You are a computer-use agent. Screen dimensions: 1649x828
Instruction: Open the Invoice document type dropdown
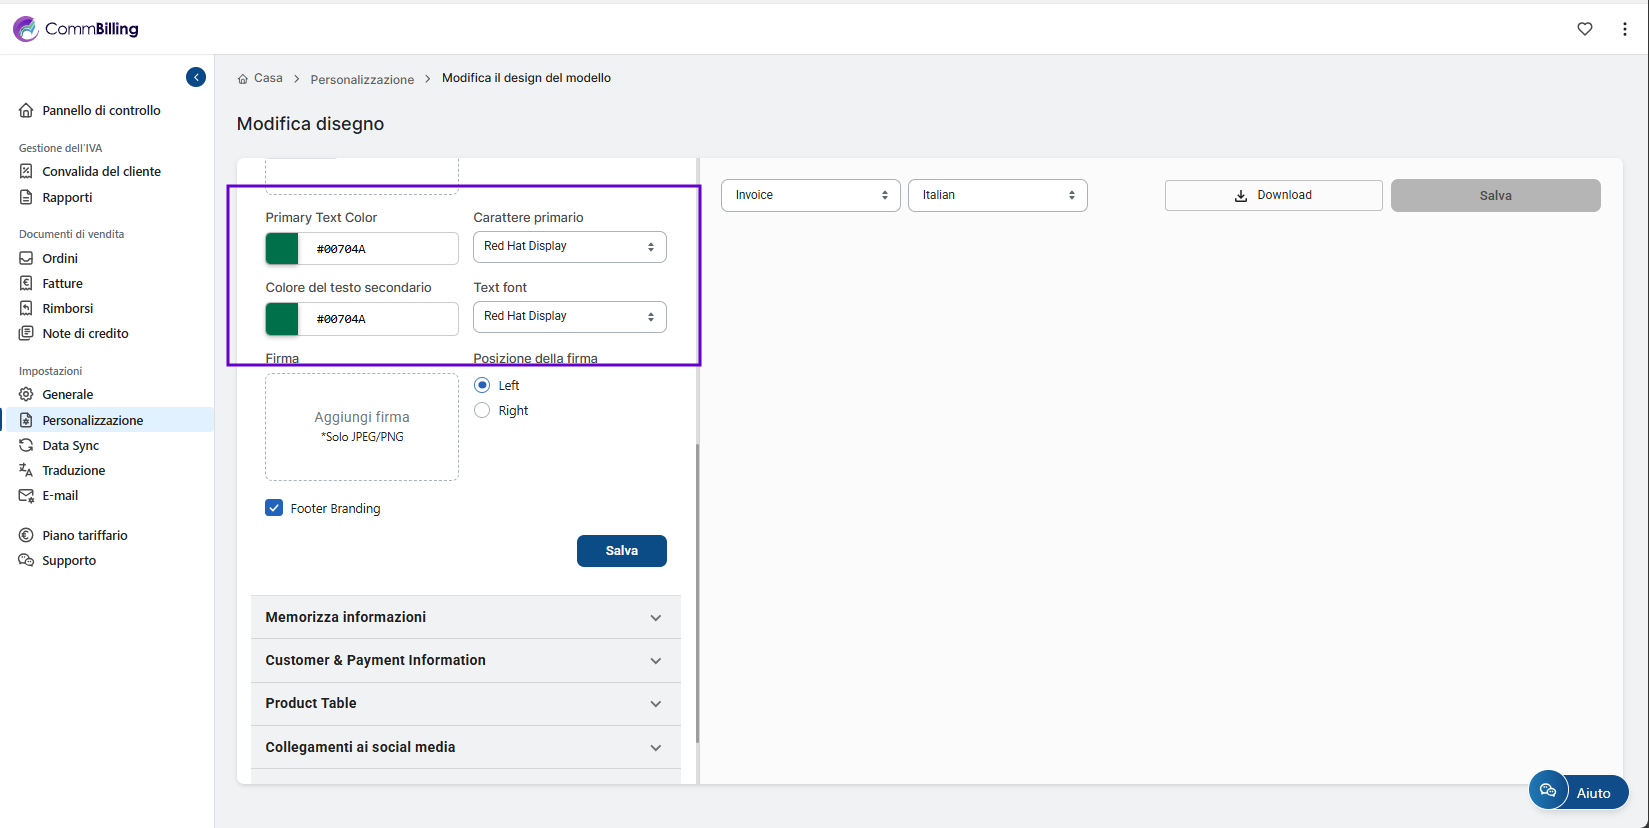[x=810, y=195]
